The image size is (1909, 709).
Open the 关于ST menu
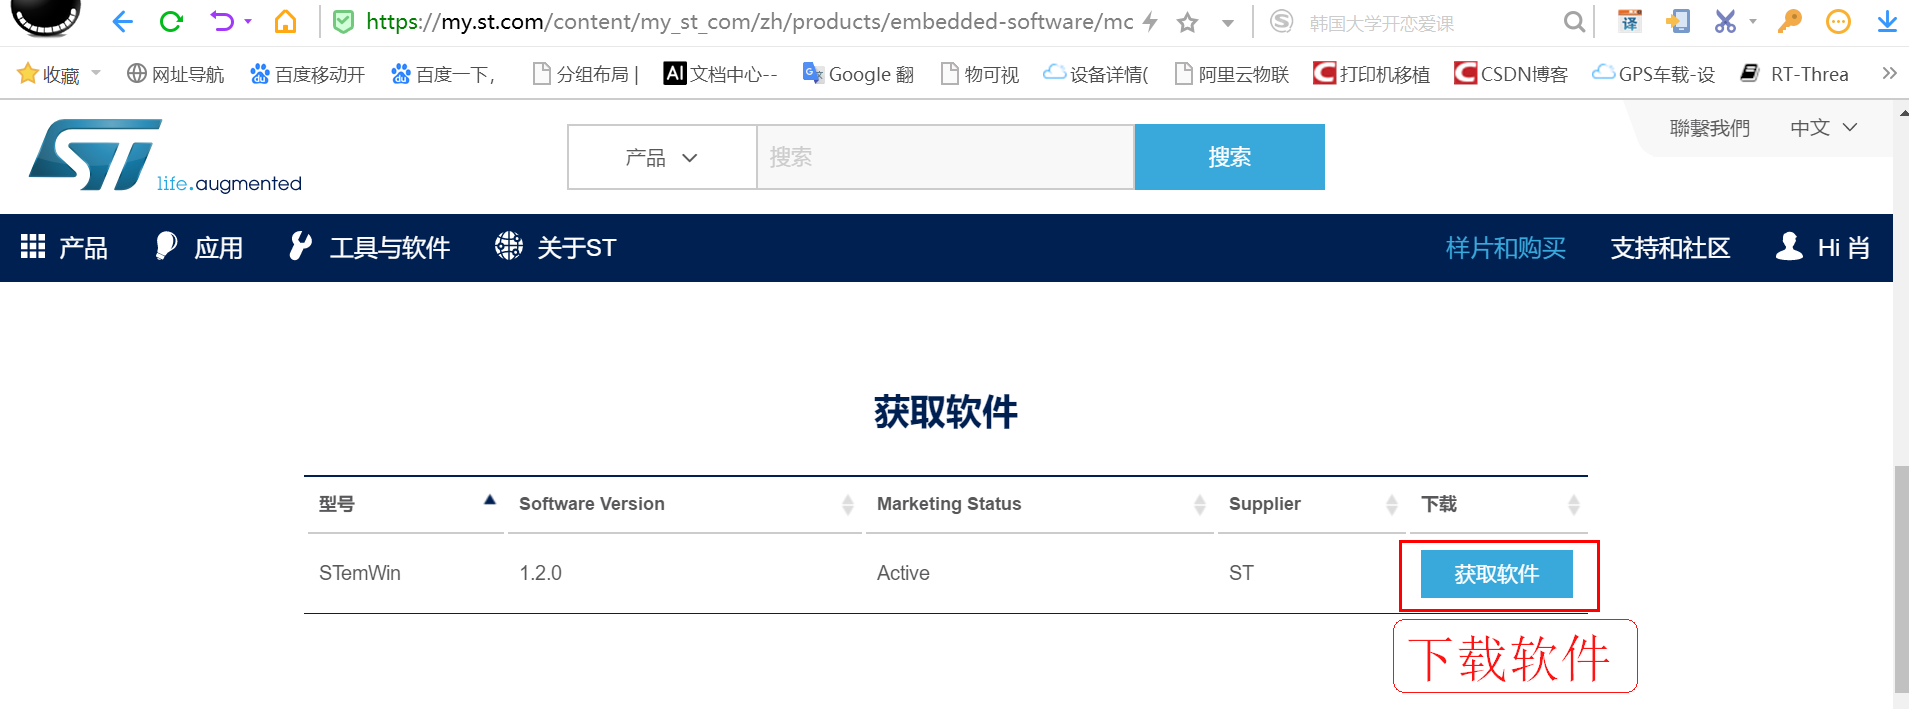pos(555,247)
